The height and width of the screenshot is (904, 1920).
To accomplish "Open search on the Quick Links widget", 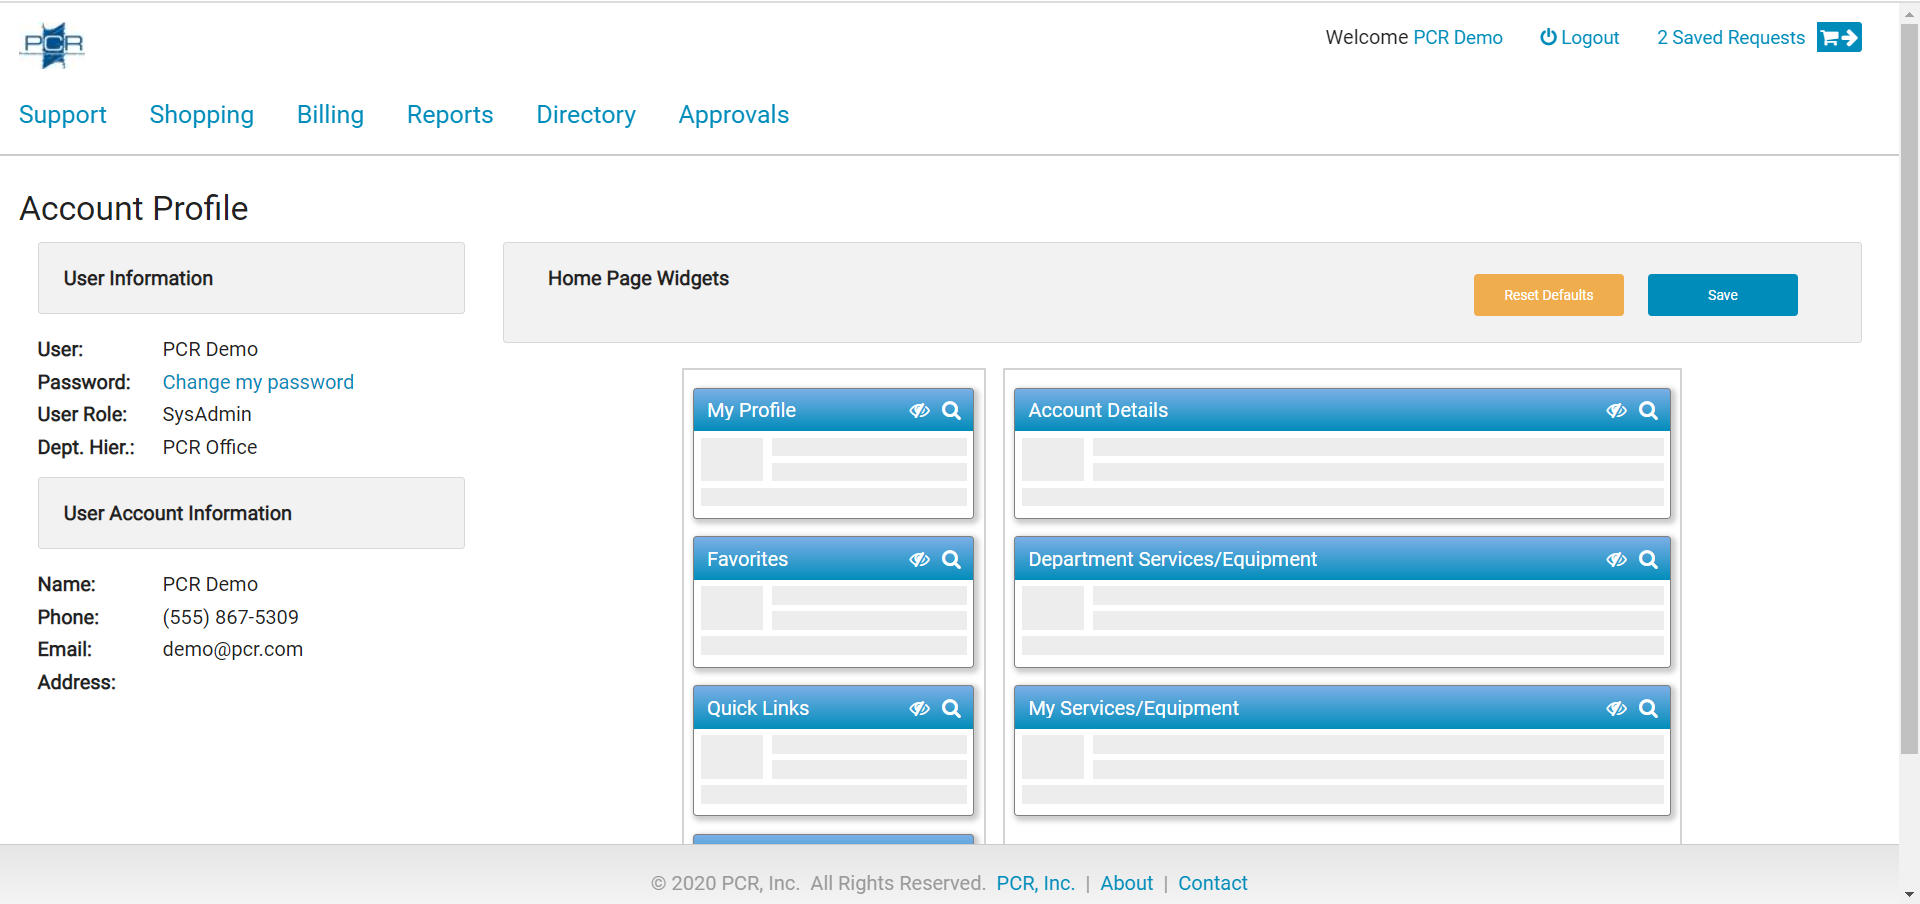I will [x=950, y=707].
